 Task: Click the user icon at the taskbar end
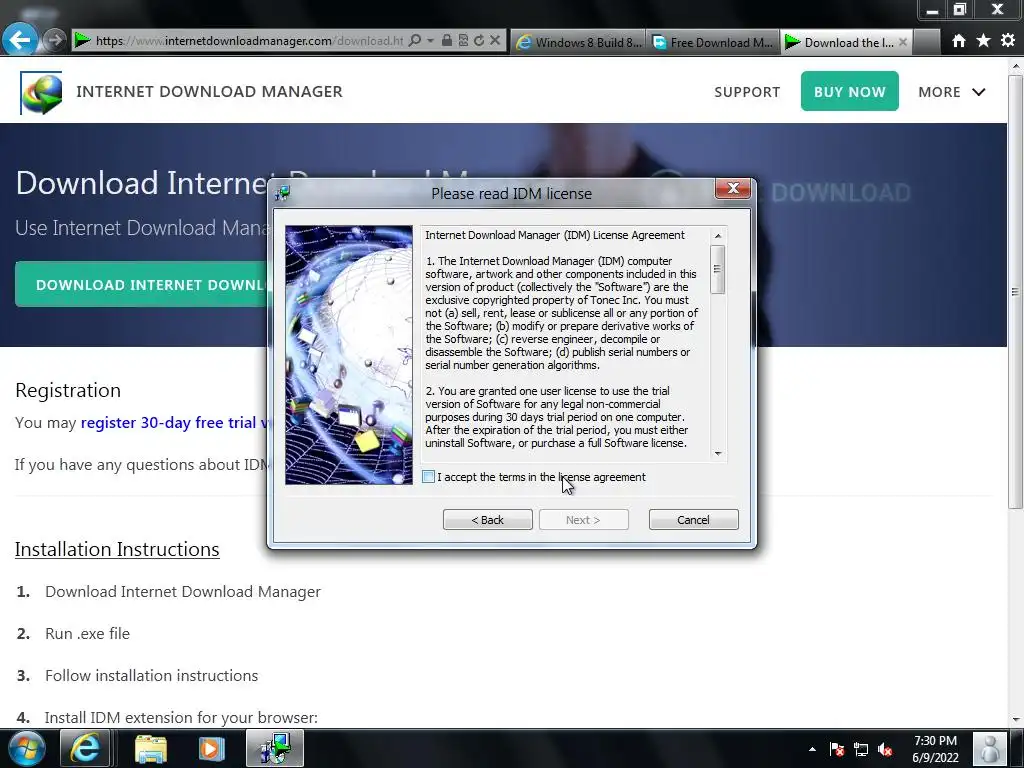click(989, 748)
